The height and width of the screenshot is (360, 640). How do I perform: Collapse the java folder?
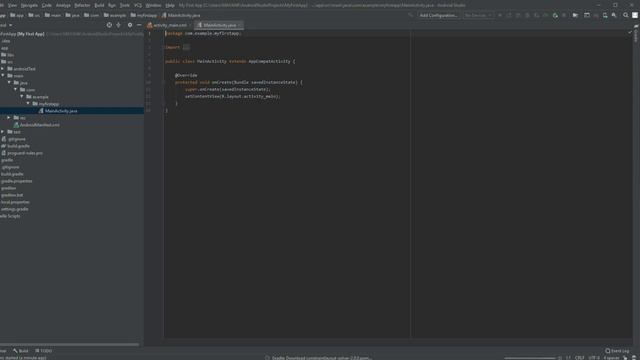9,83
